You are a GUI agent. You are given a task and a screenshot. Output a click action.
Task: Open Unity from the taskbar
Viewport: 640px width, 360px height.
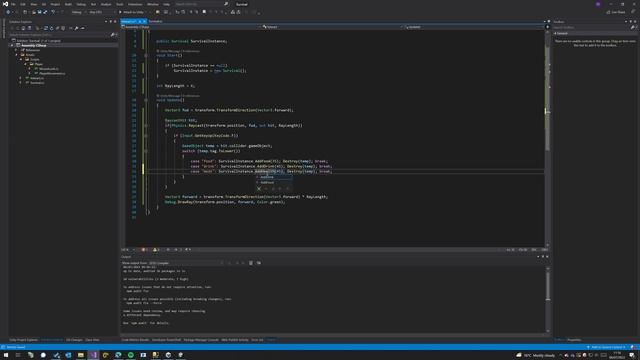[168, 355]
